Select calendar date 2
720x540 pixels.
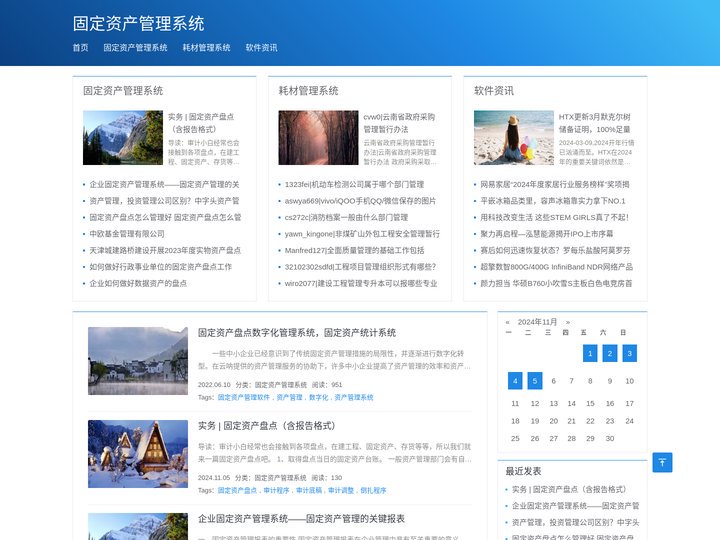tap(610, 353)
